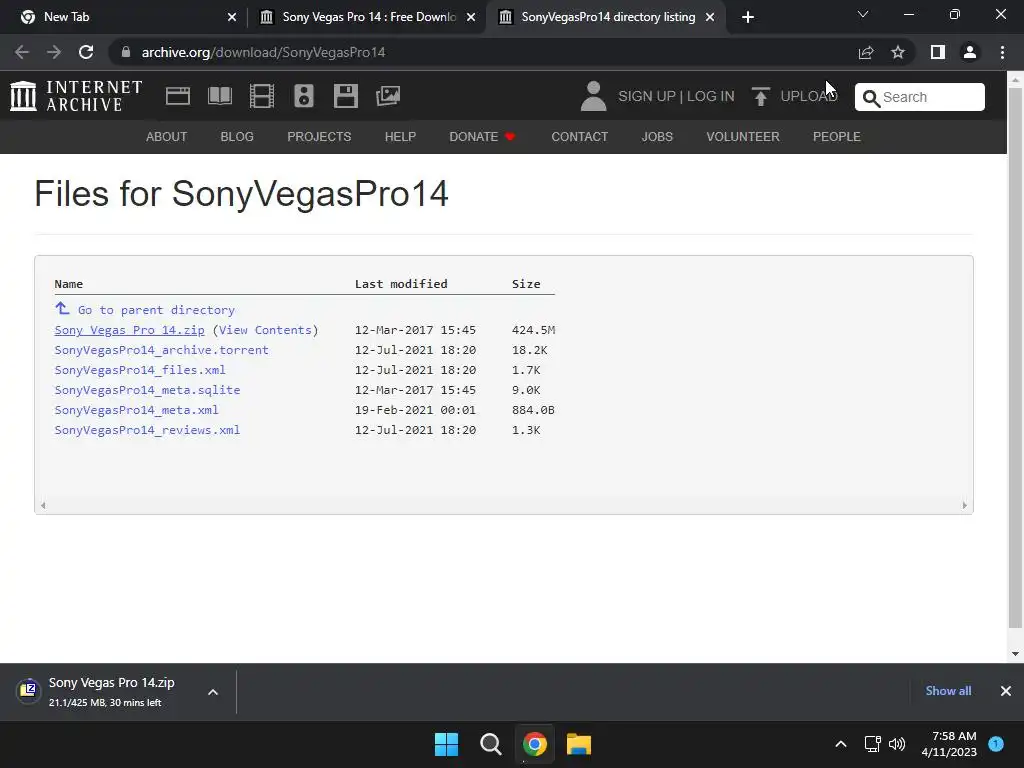The height and width of the screenshot is (768, 1024).
Task: Click Go to parent directory link
Action: [x=156, y=310]
